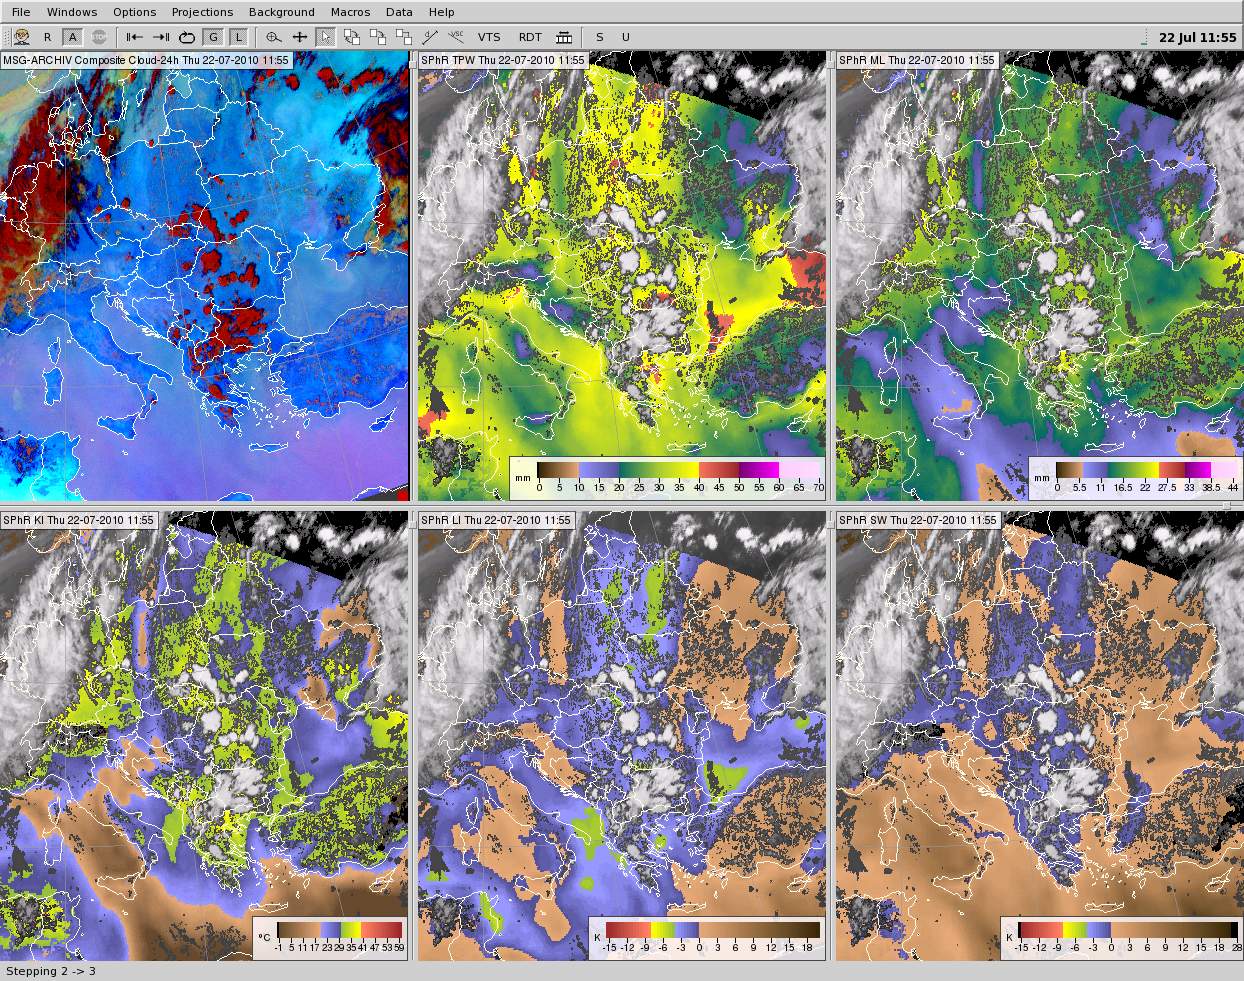
Task: Step back one frame in animation
Action: click(x=135, y=37)
